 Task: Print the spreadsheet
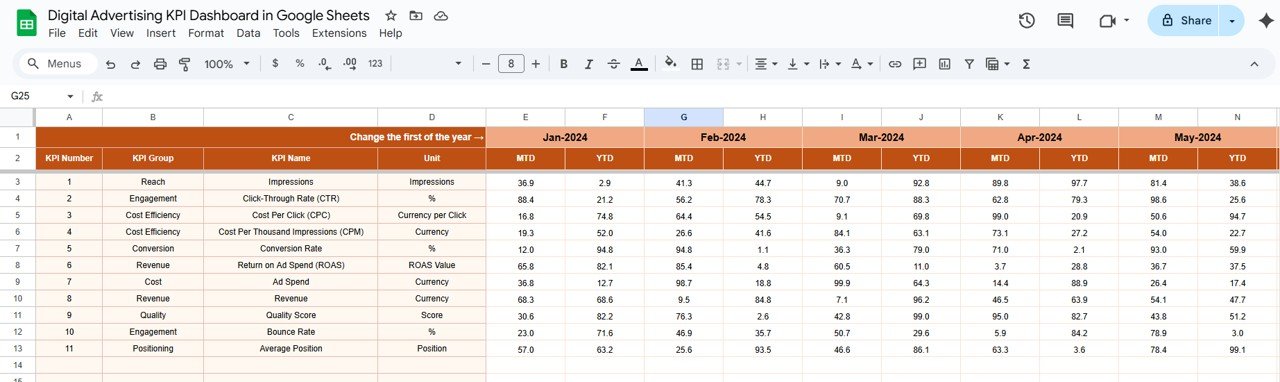point(160,64)
